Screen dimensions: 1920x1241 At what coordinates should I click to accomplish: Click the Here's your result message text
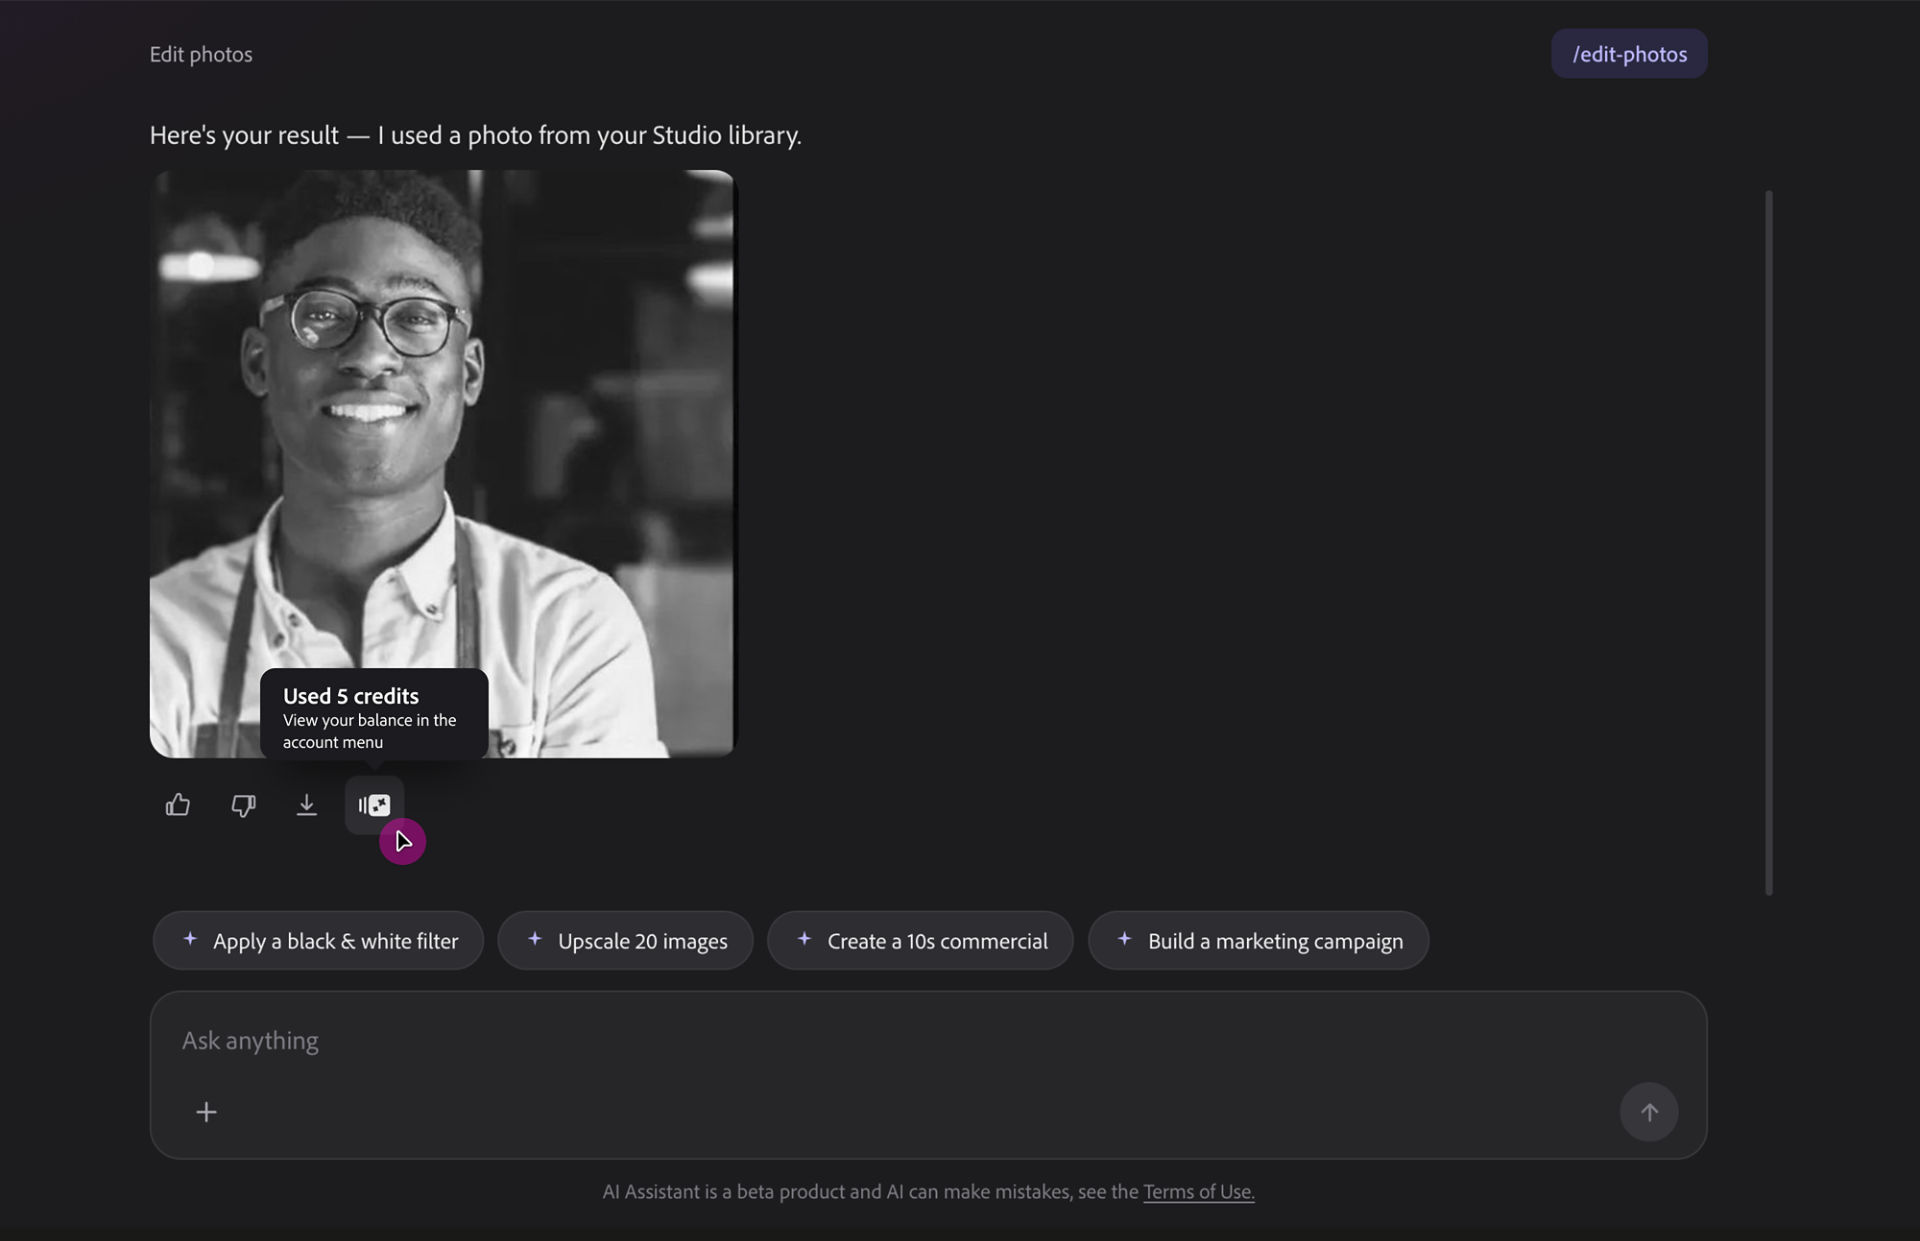pos(476,135)
